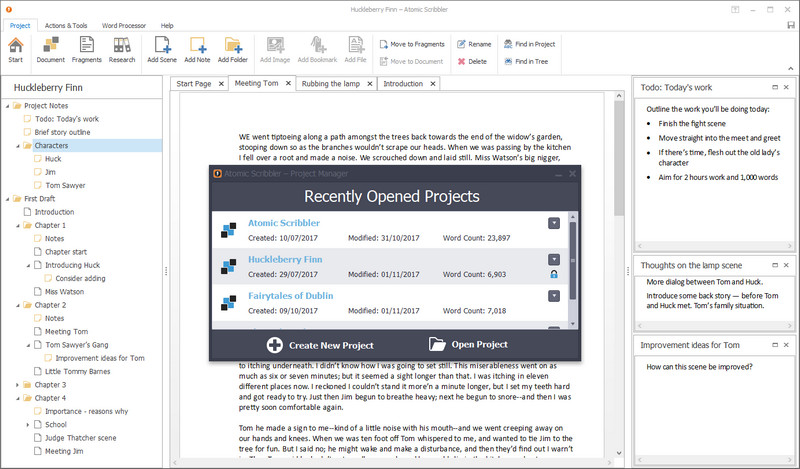Click the Add Bookmark button
800x469 pixels.
tap(317, 50)
